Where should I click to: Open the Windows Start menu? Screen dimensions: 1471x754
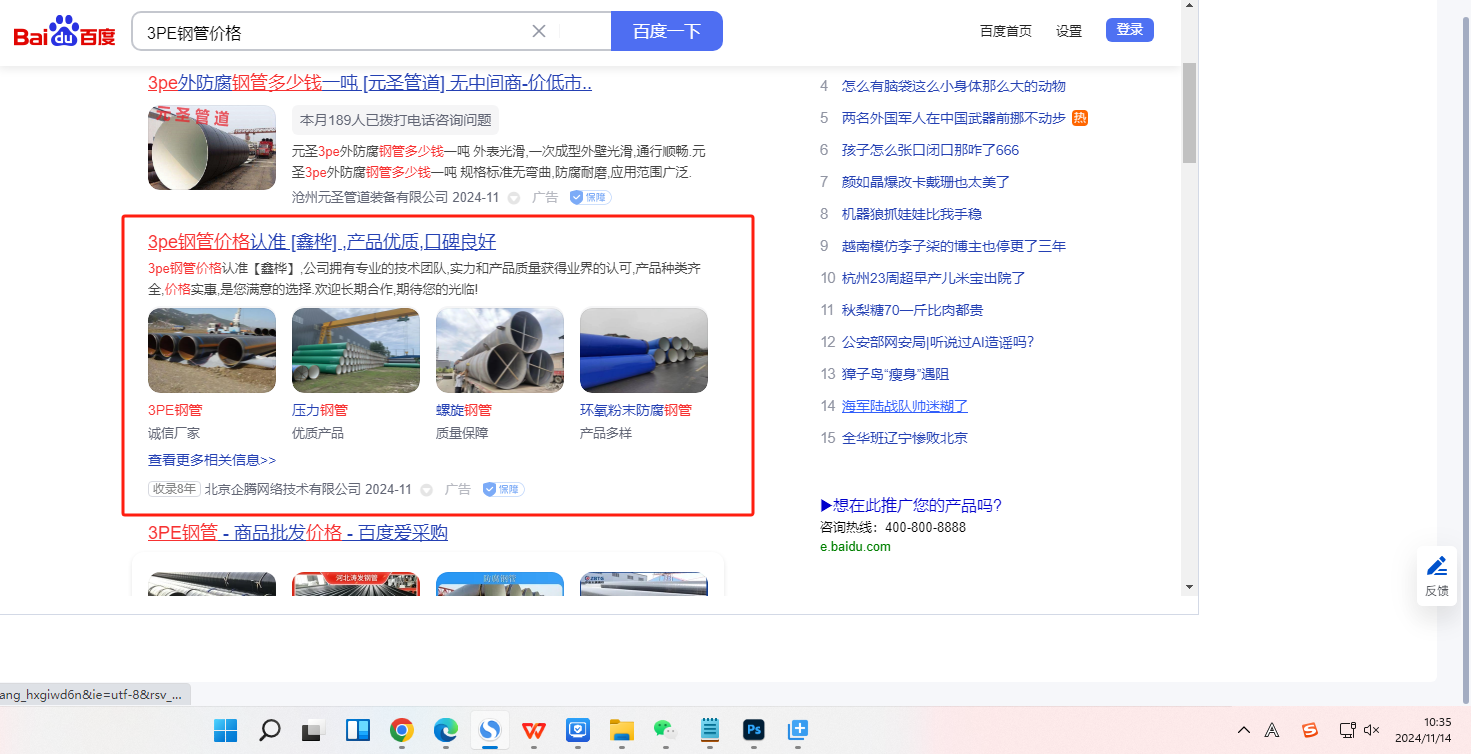[225, 730]
